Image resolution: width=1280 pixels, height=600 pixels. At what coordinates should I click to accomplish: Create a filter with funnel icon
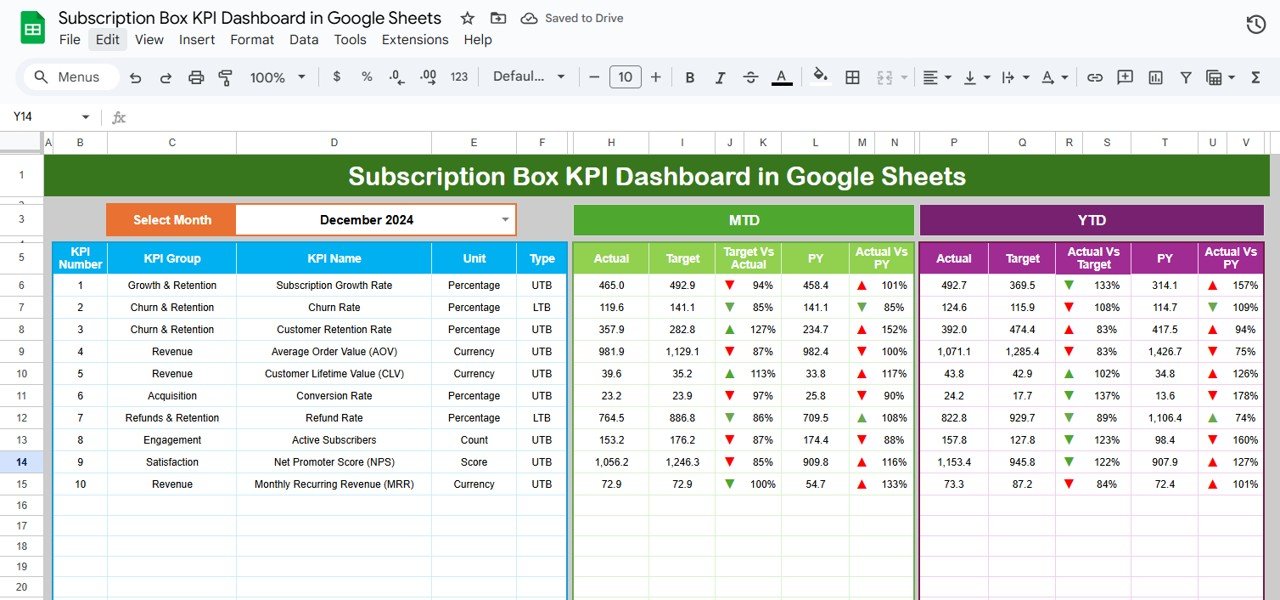coord(1186,77)
